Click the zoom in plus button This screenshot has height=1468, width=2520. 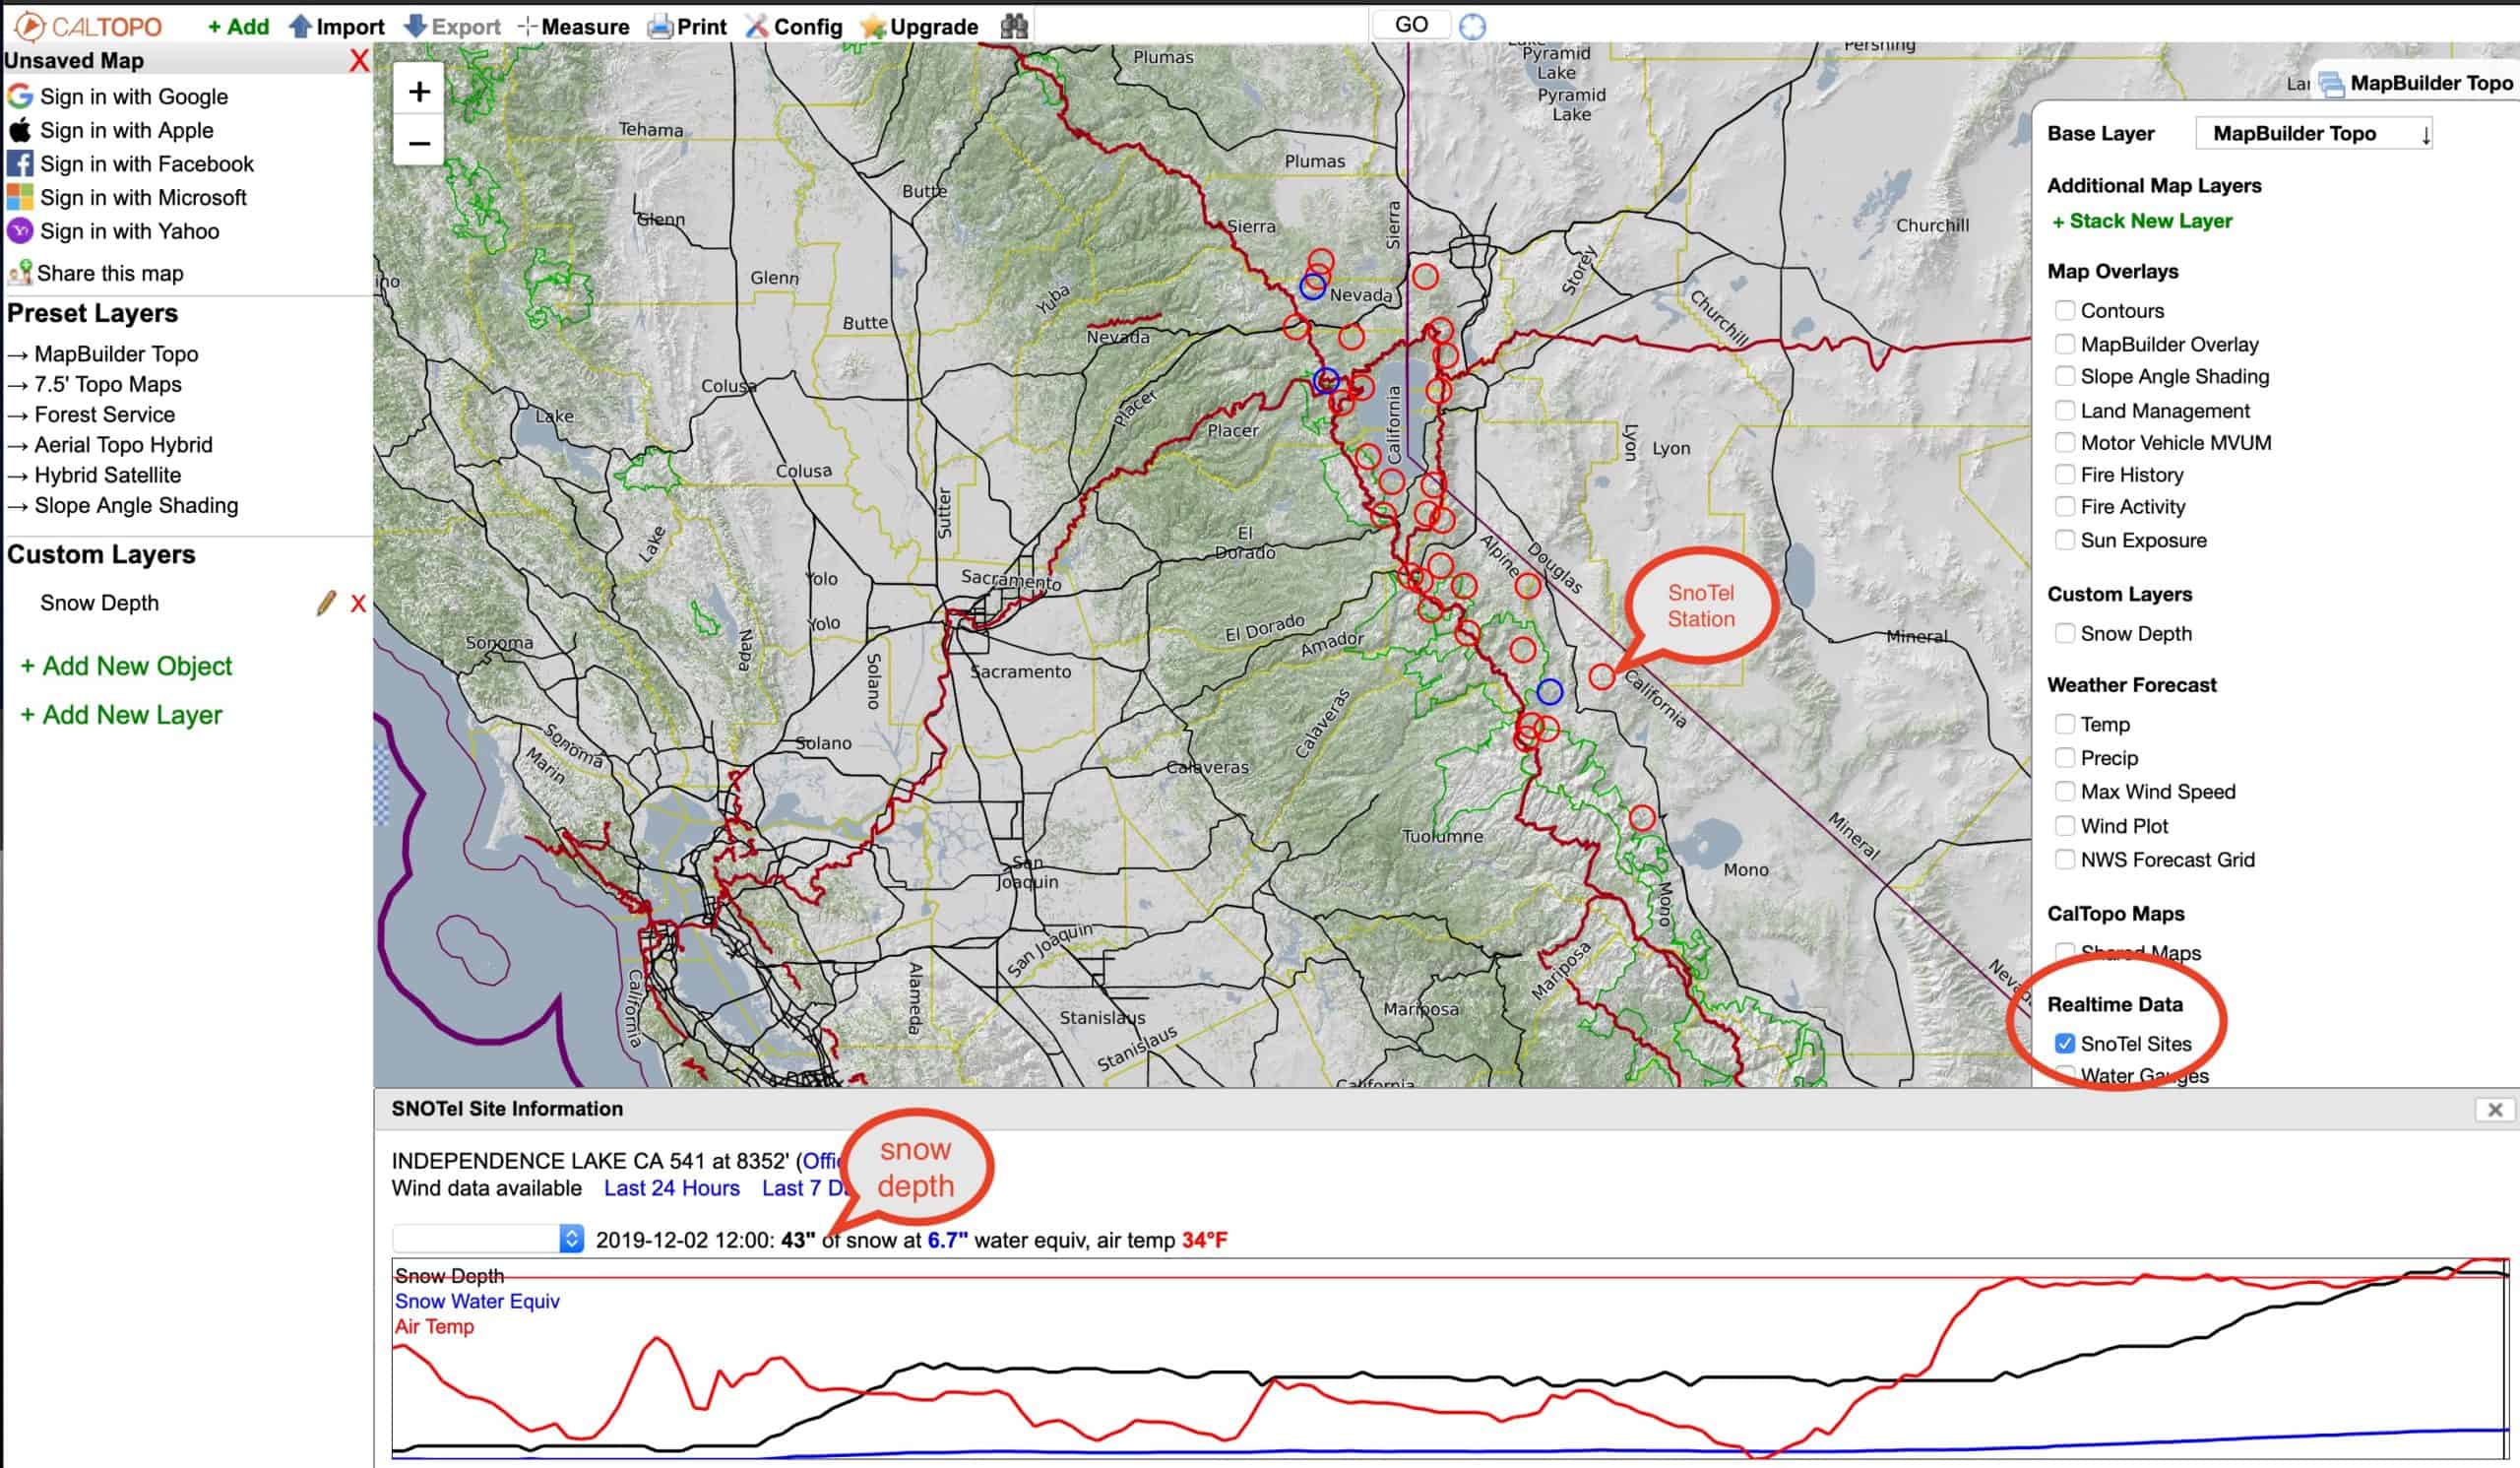[419, 92]
